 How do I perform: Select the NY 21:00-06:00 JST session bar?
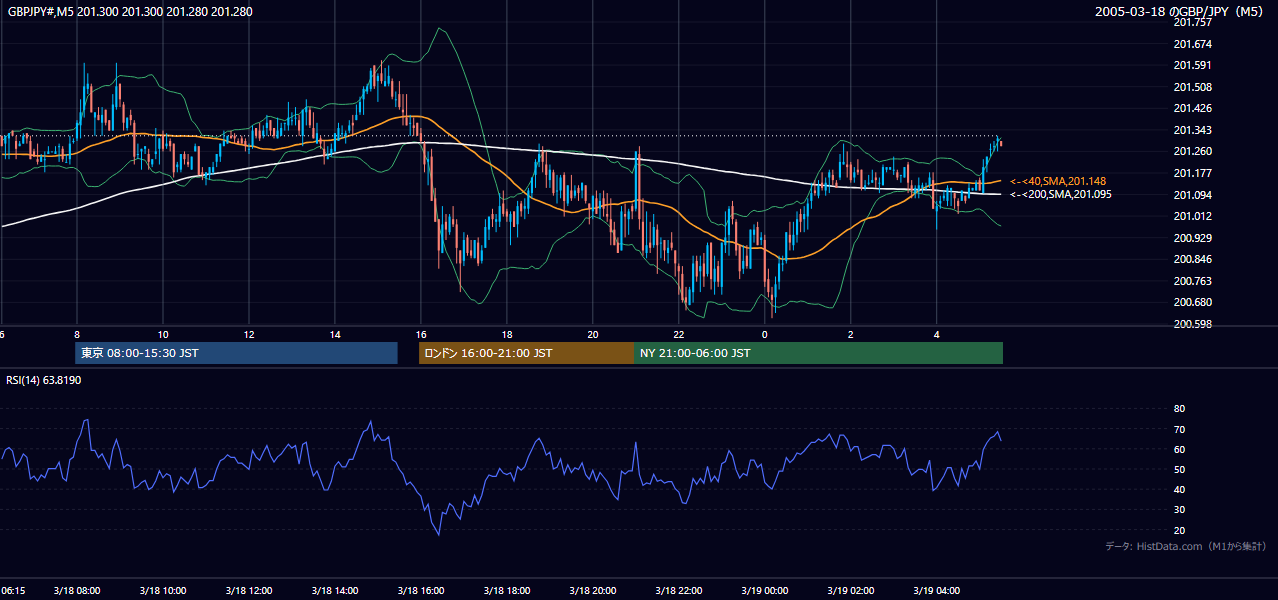pyautogui.click(x=818, y=353)
